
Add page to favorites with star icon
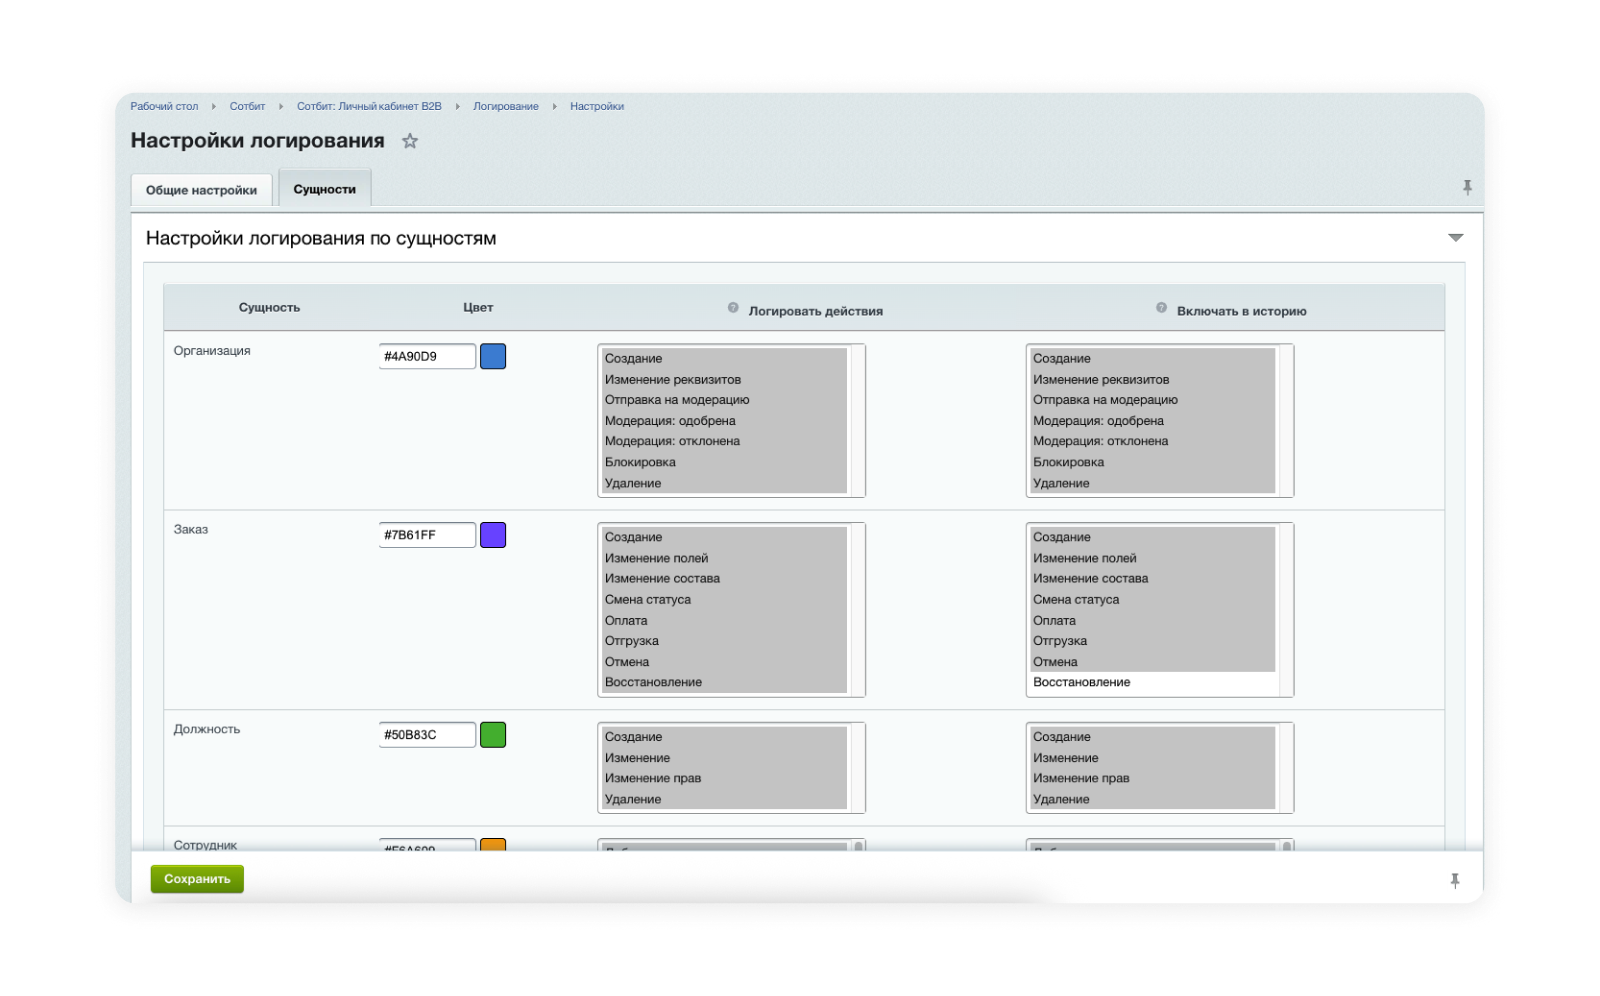coord(410,141)
